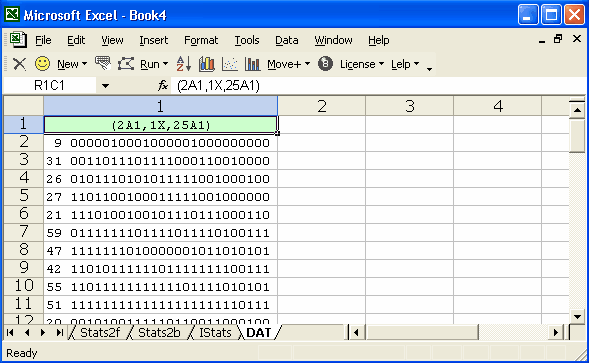589x363 pixels.
Task: Go to first sheet tab button
Action: (11, 332)
